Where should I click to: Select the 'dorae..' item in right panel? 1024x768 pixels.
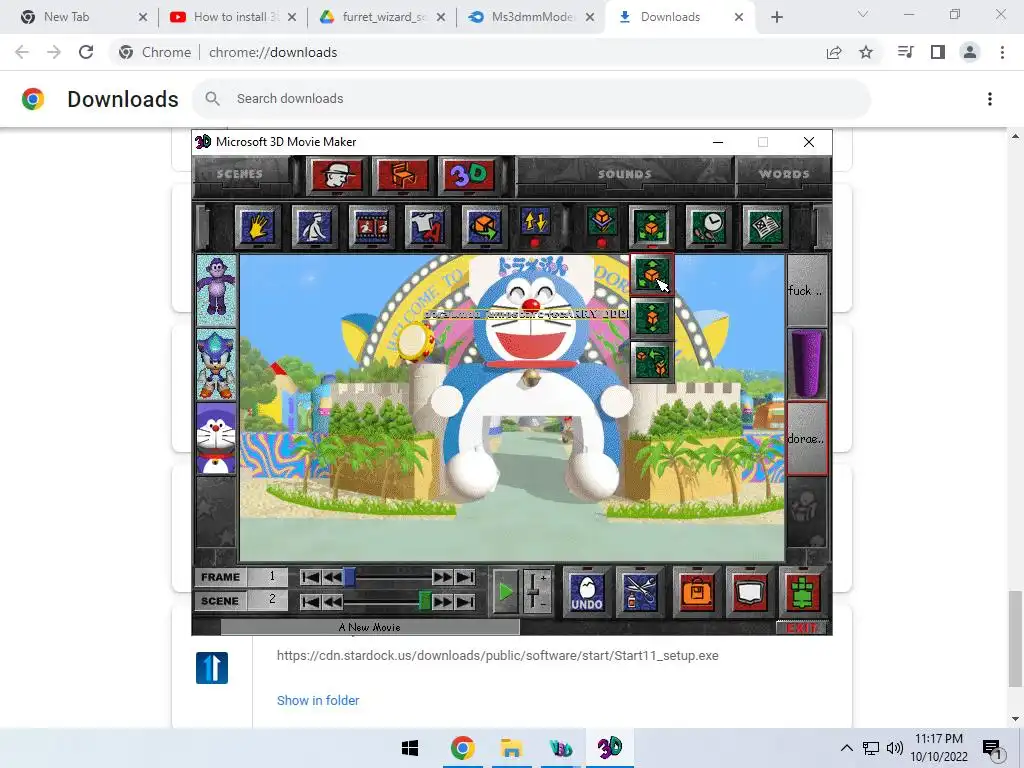[x=807, y=438]
